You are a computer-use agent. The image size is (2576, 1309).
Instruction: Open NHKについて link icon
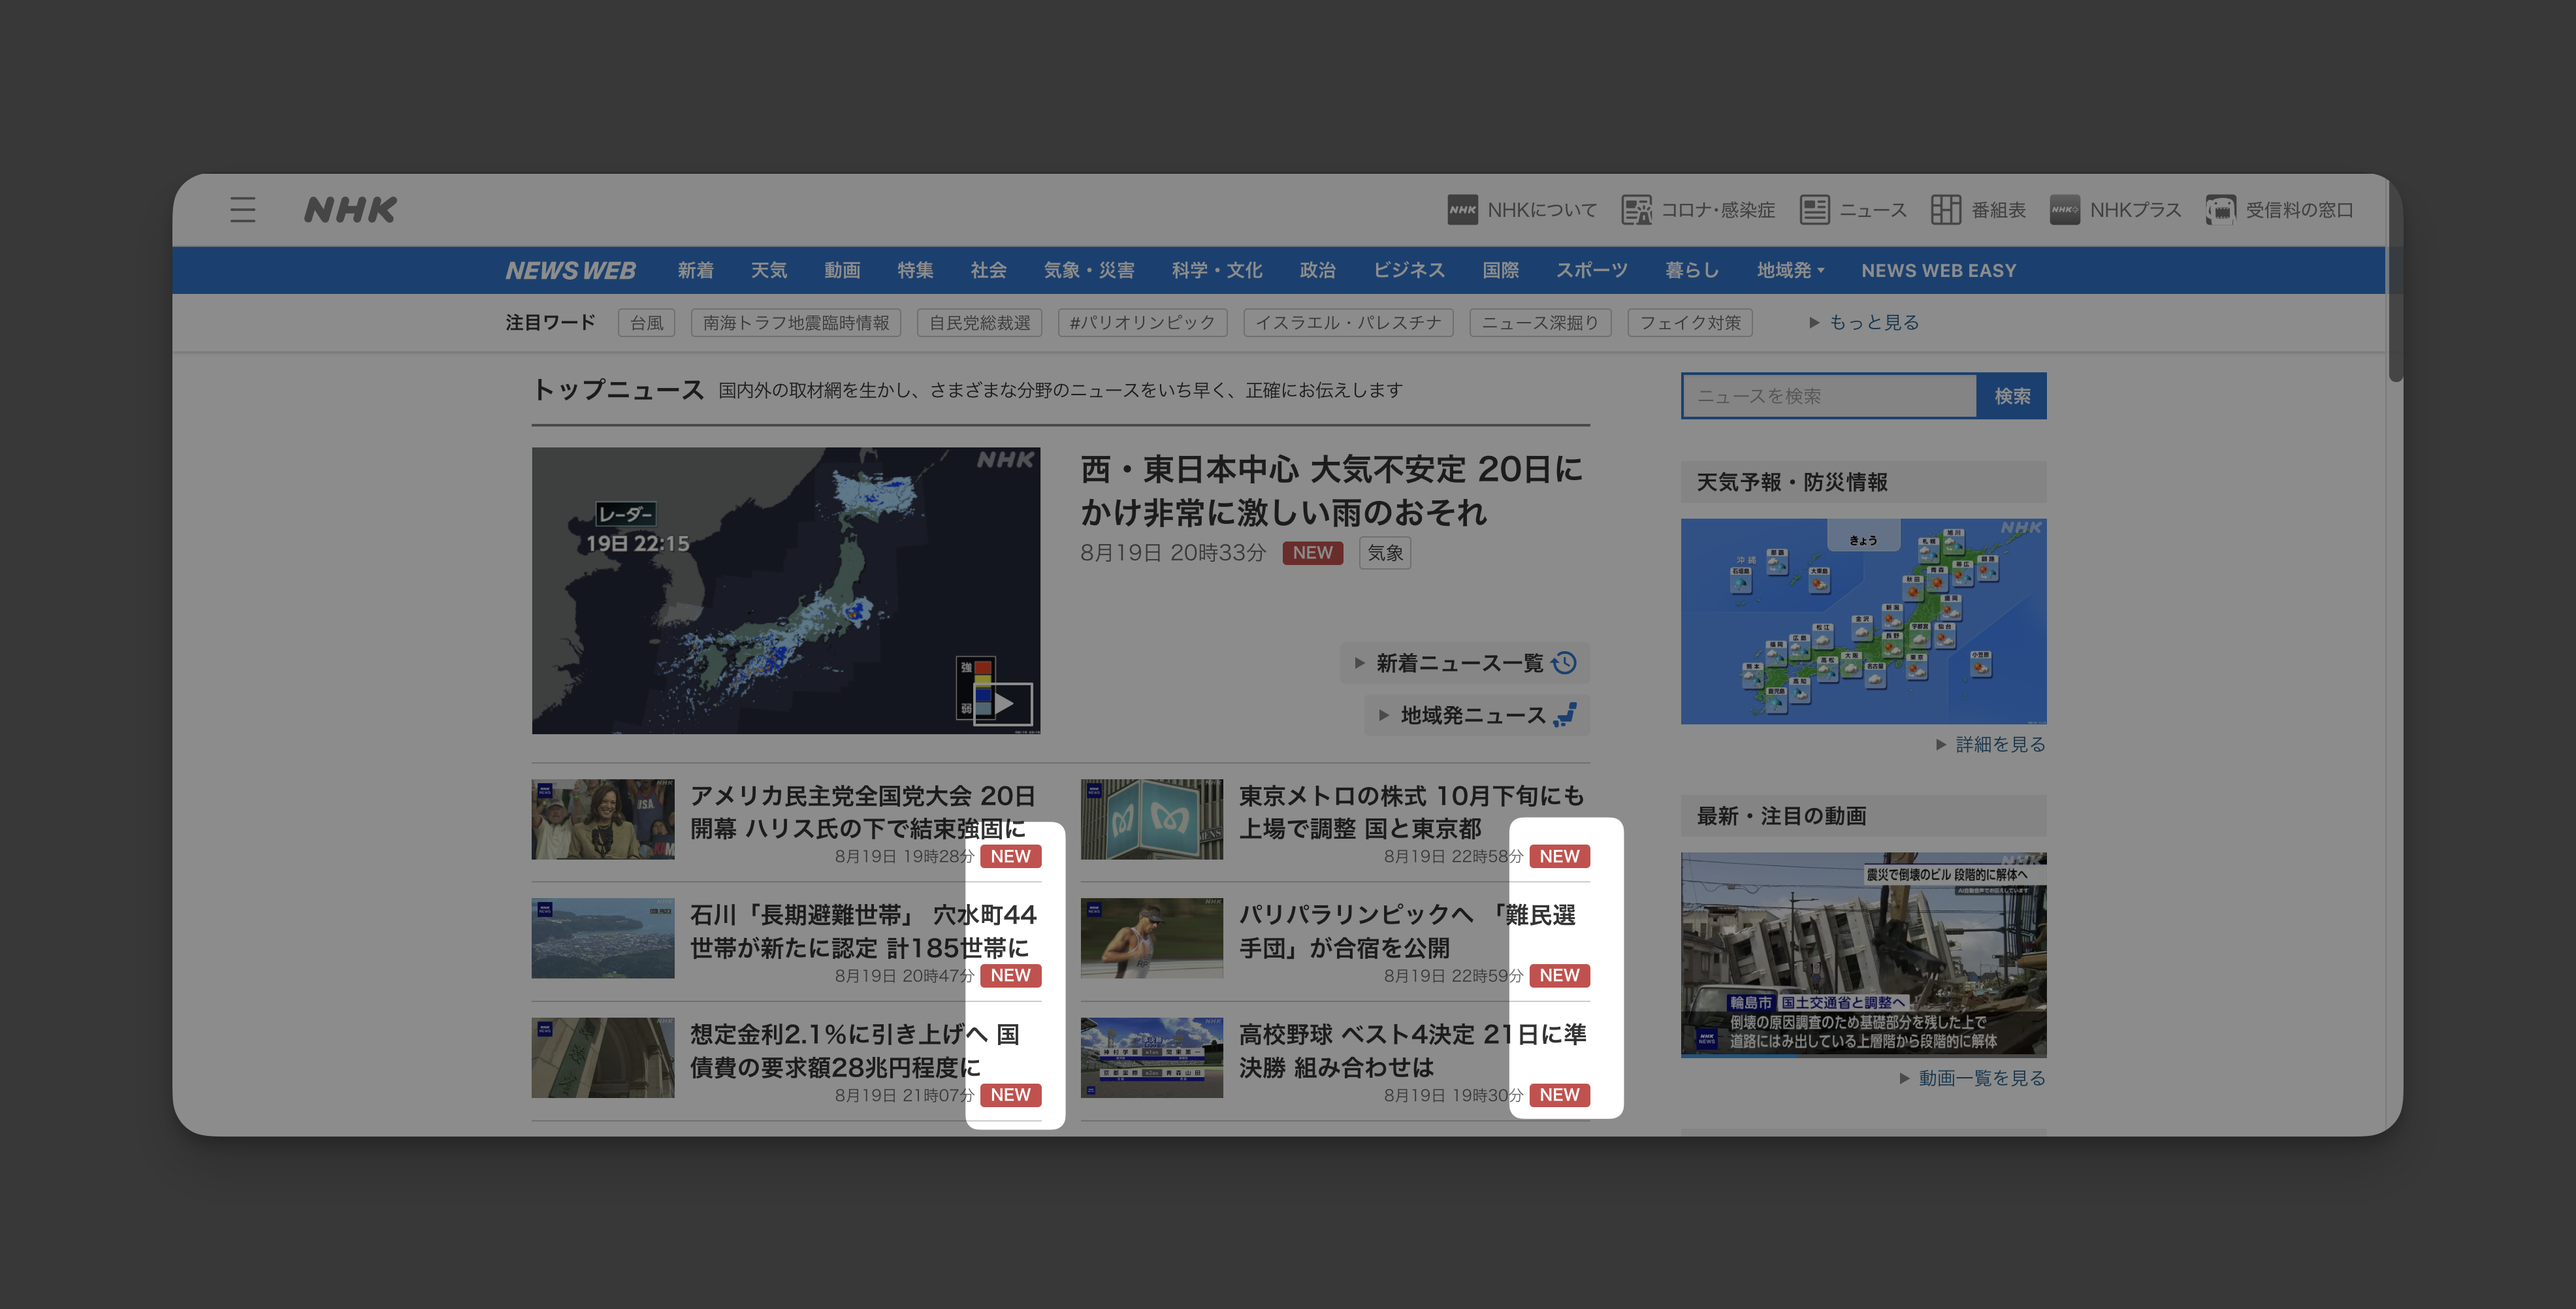click(x=1462, y=210)
